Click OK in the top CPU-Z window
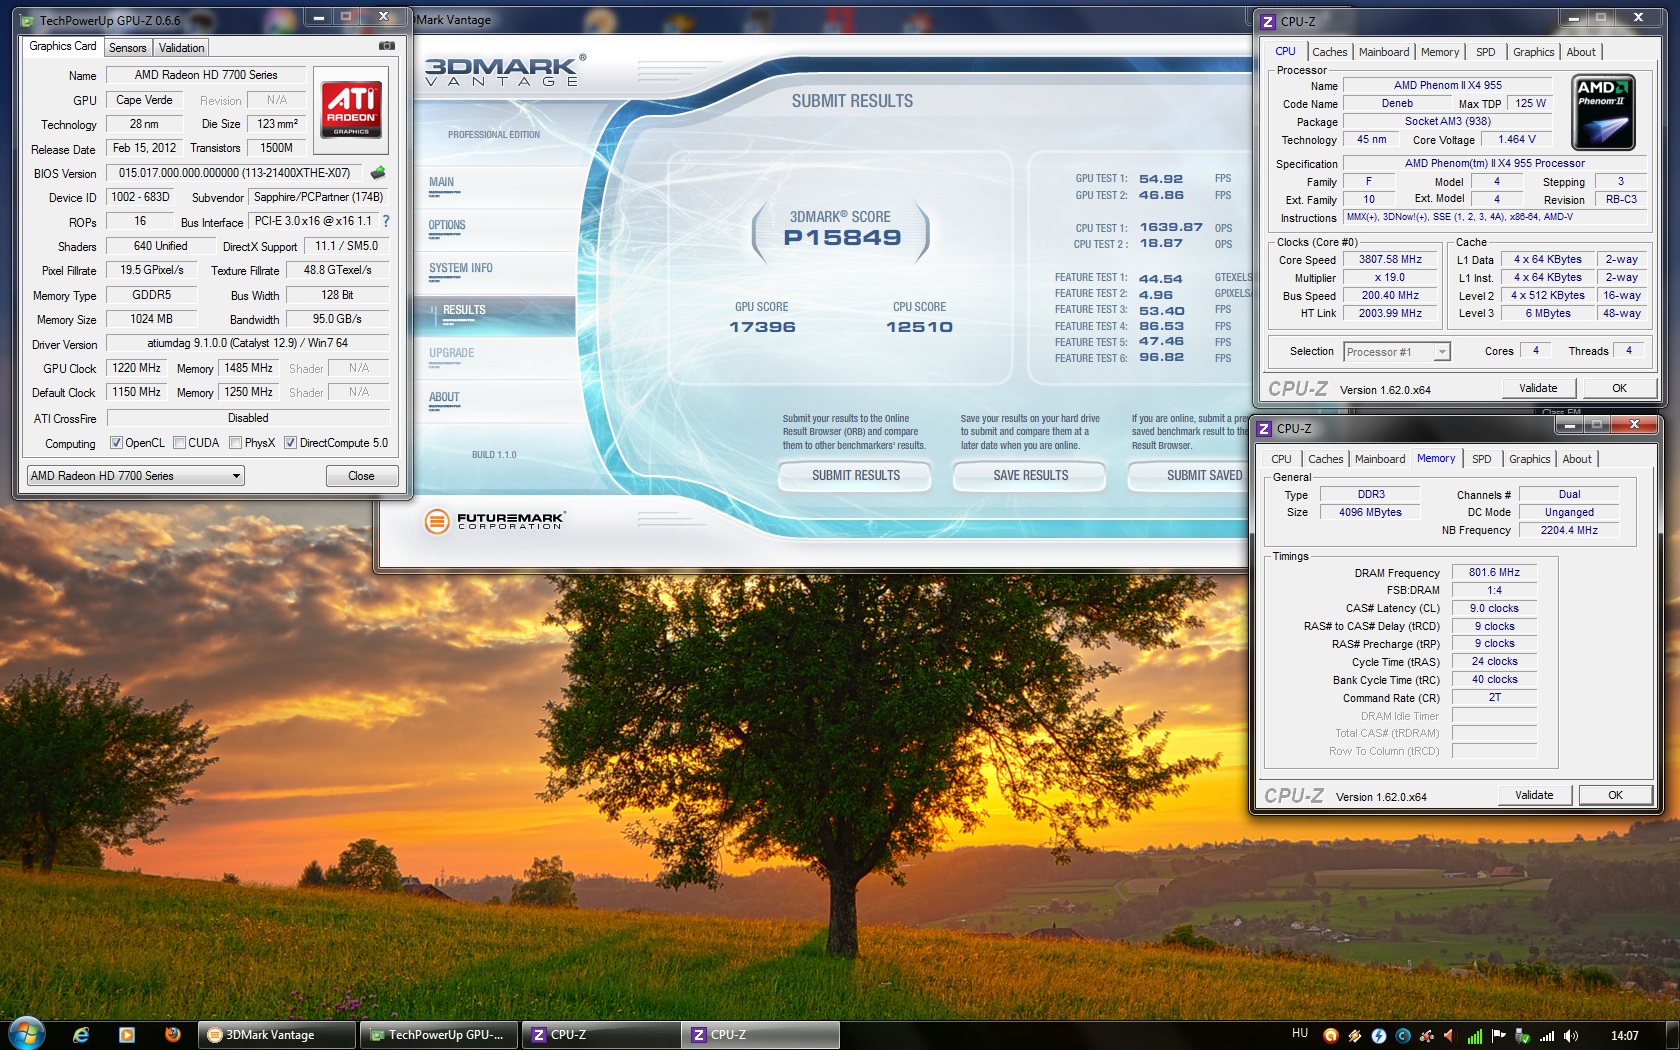Image resolution: width=1680 pixels, height=1050 pixels. [1619, 388]
